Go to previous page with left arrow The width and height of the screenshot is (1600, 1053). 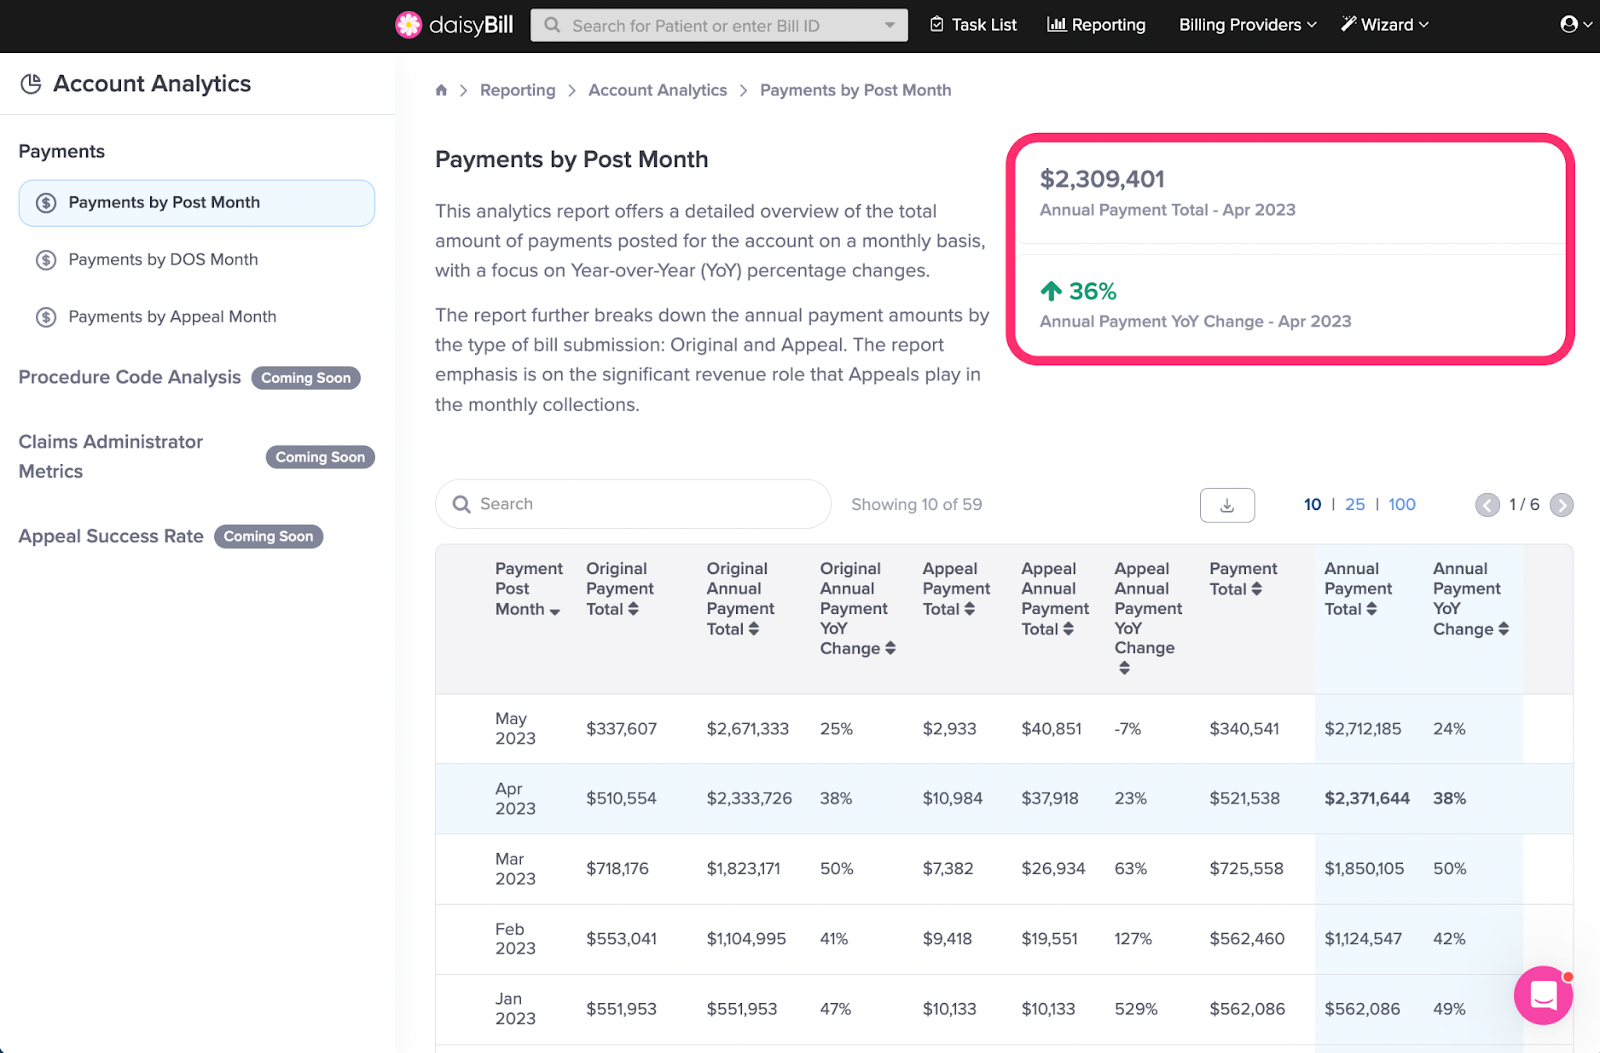tap(1487, 505)
